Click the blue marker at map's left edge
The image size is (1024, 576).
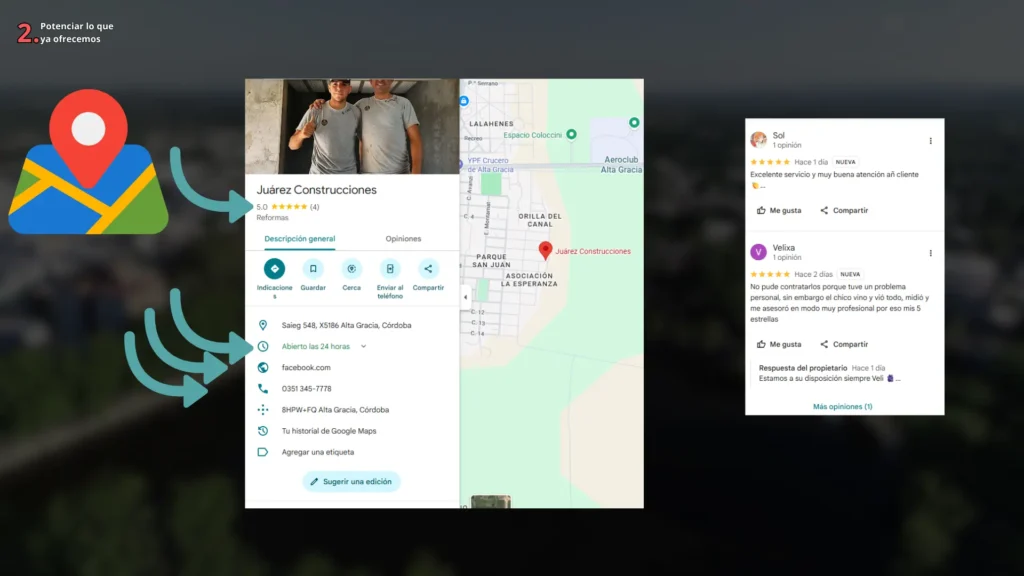[x=464, y=101]
